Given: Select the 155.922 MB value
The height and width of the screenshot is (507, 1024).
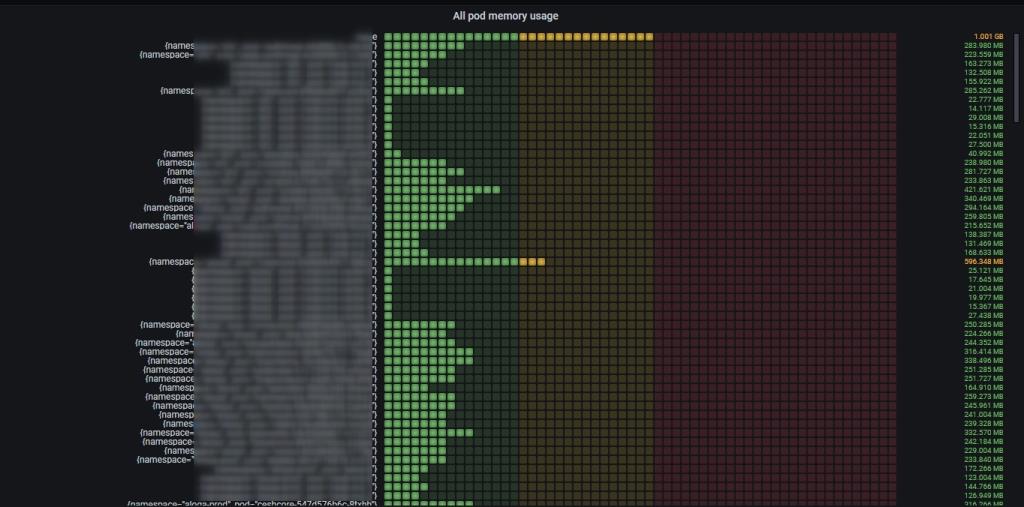Looking at the screenshot, I should coord(984,82).
